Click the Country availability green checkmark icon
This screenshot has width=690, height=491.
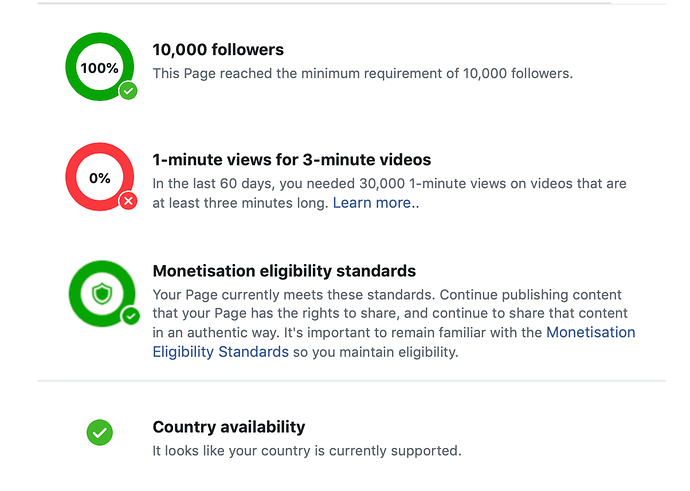[99, 432]
